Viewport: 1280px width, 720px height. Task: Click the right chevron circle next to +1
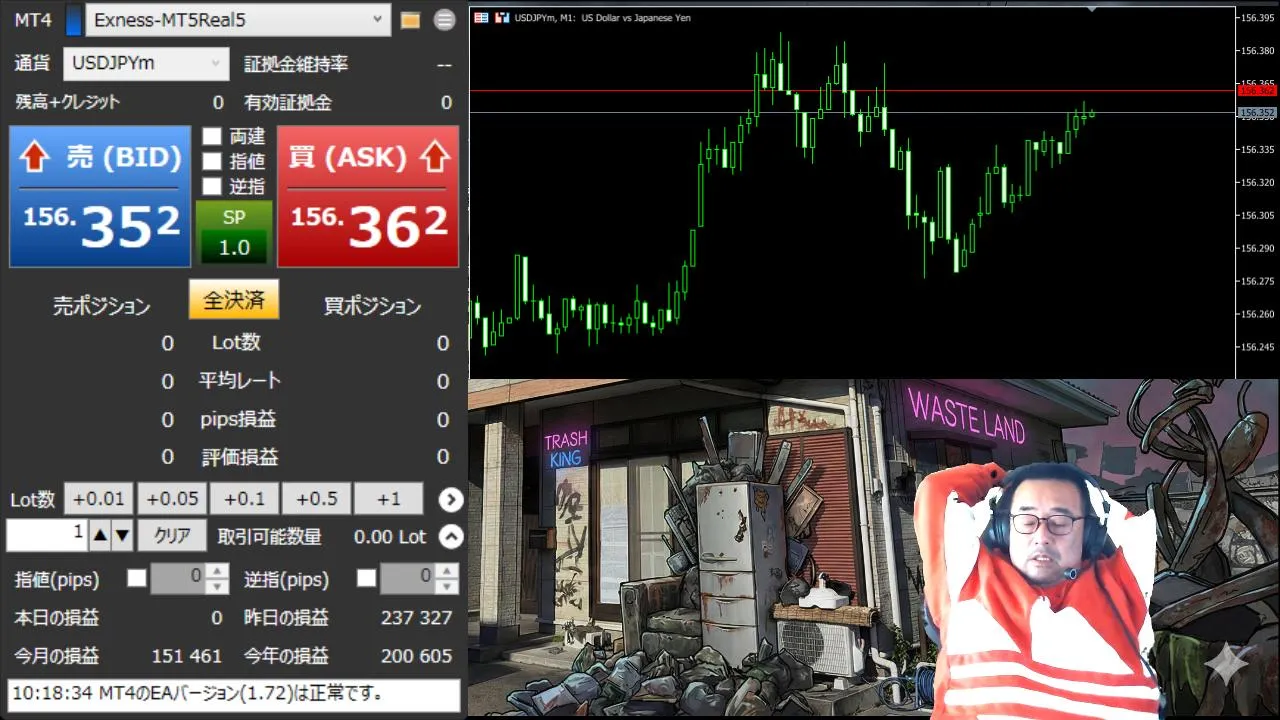click(451, 499)
